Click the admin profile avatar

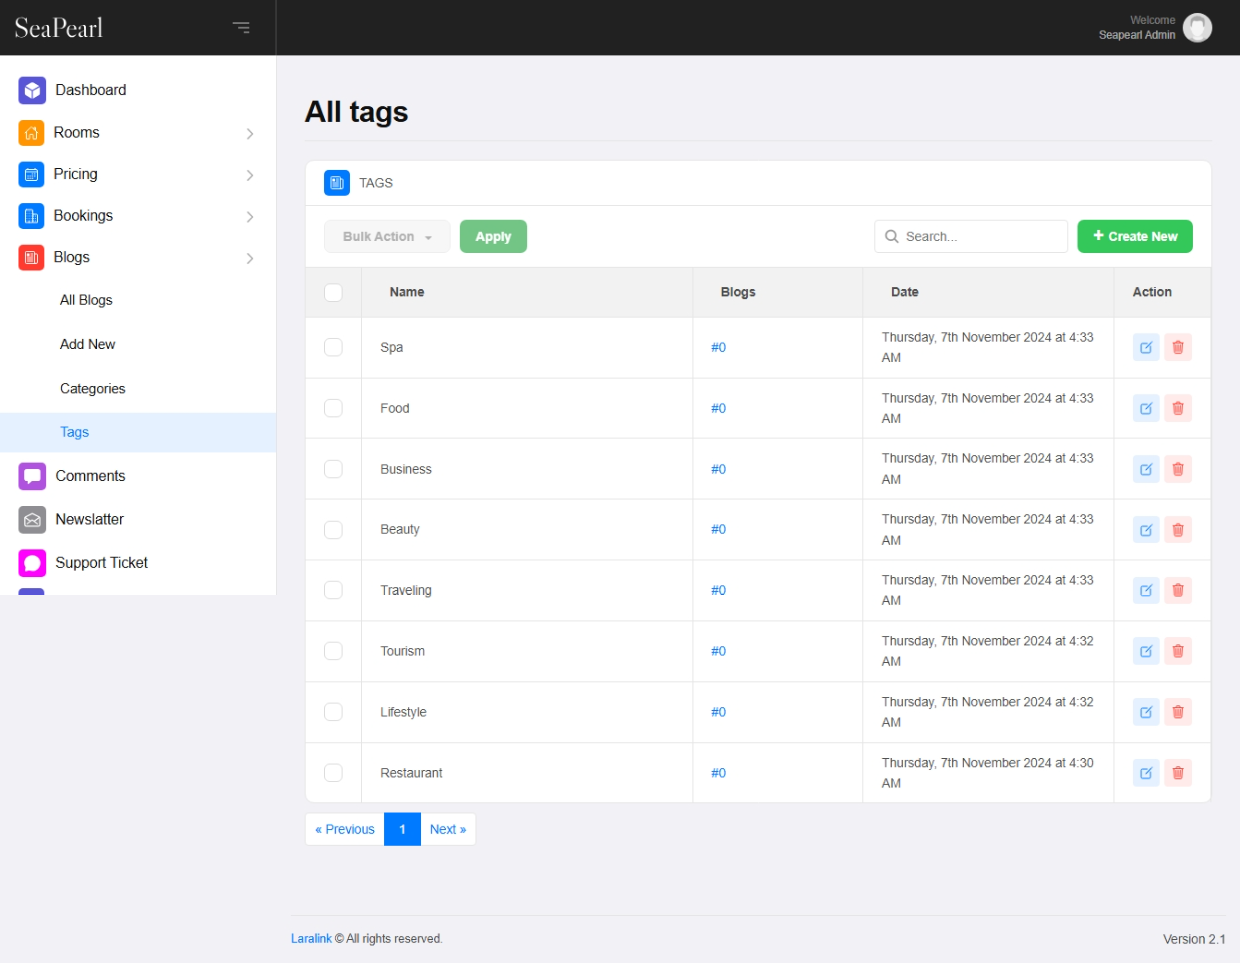point(1197,27)
